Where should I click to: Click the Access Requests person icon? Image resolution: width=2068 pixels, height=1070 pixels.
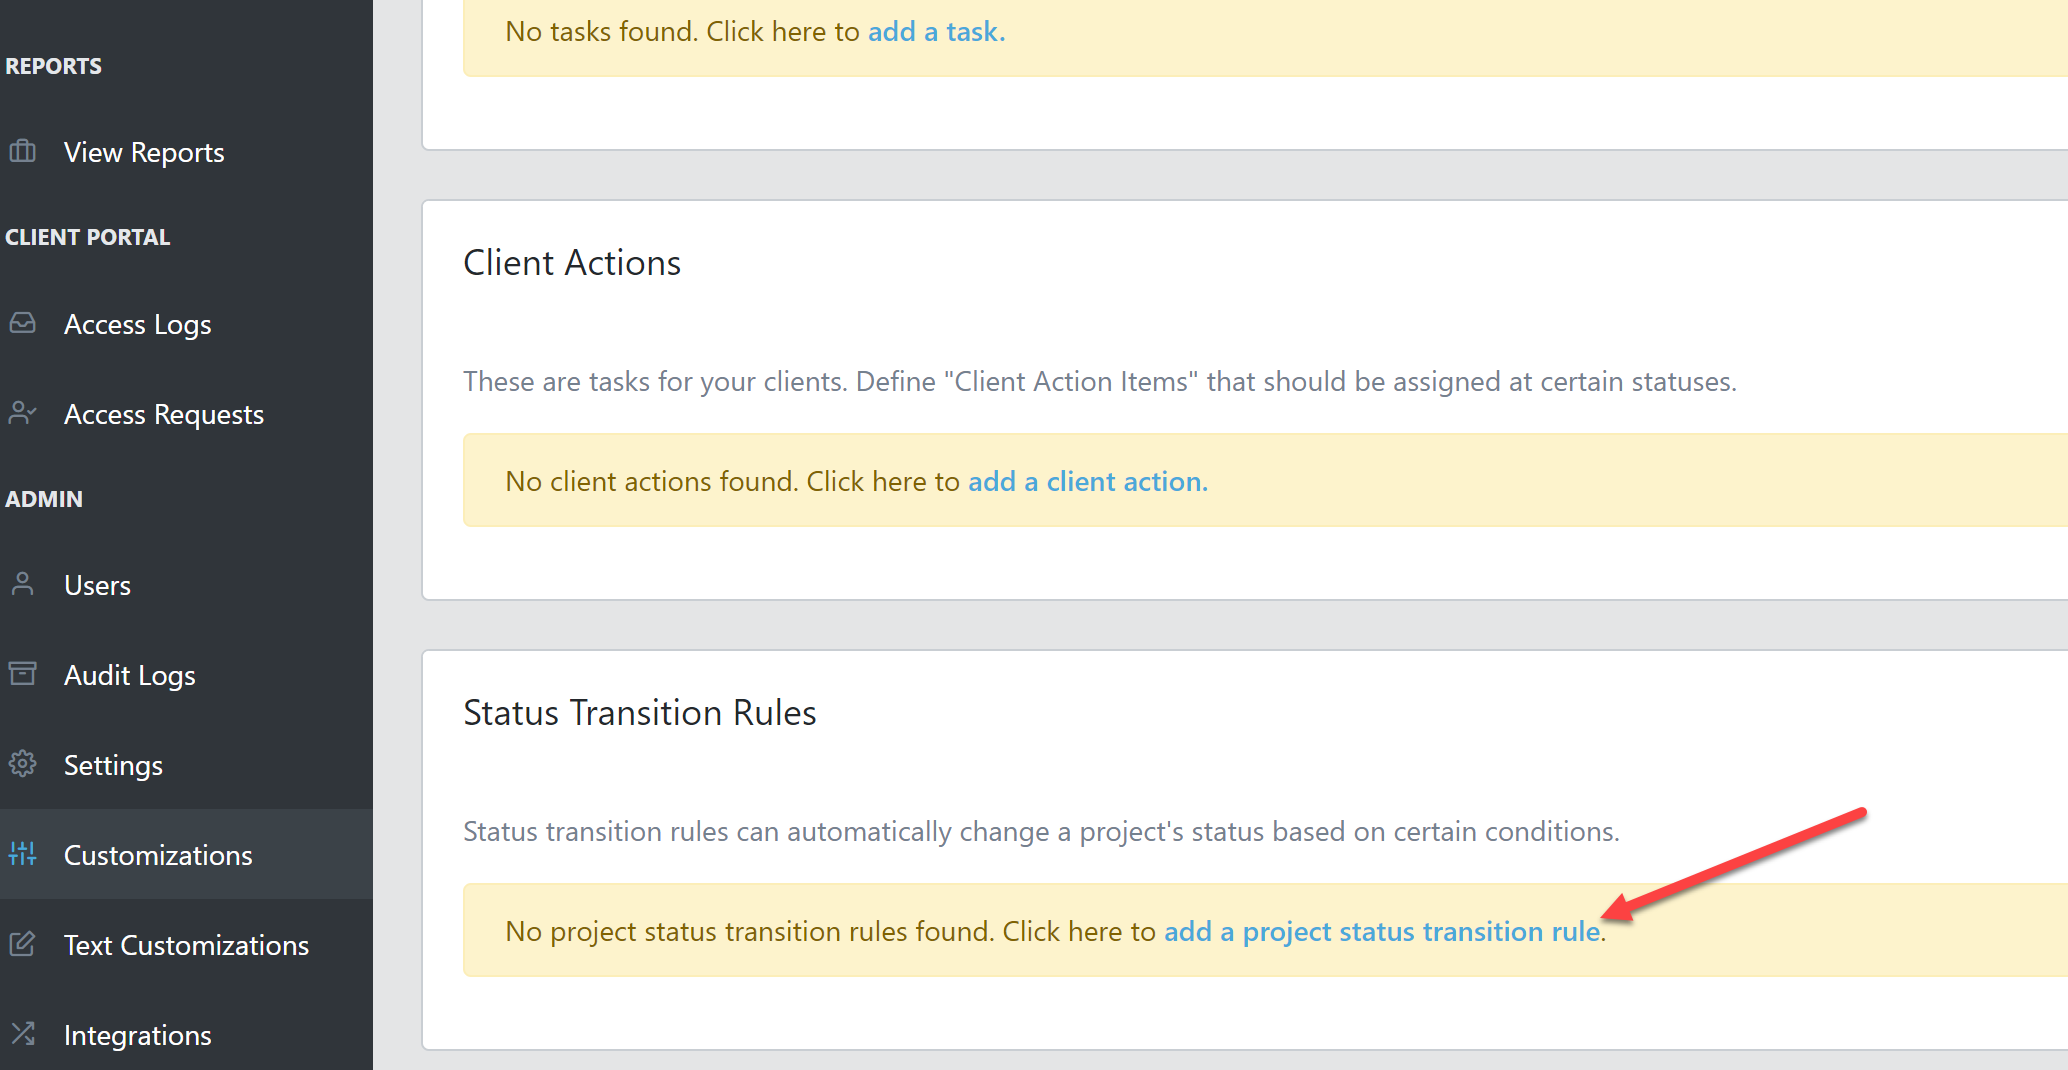(x=22, y=413)
